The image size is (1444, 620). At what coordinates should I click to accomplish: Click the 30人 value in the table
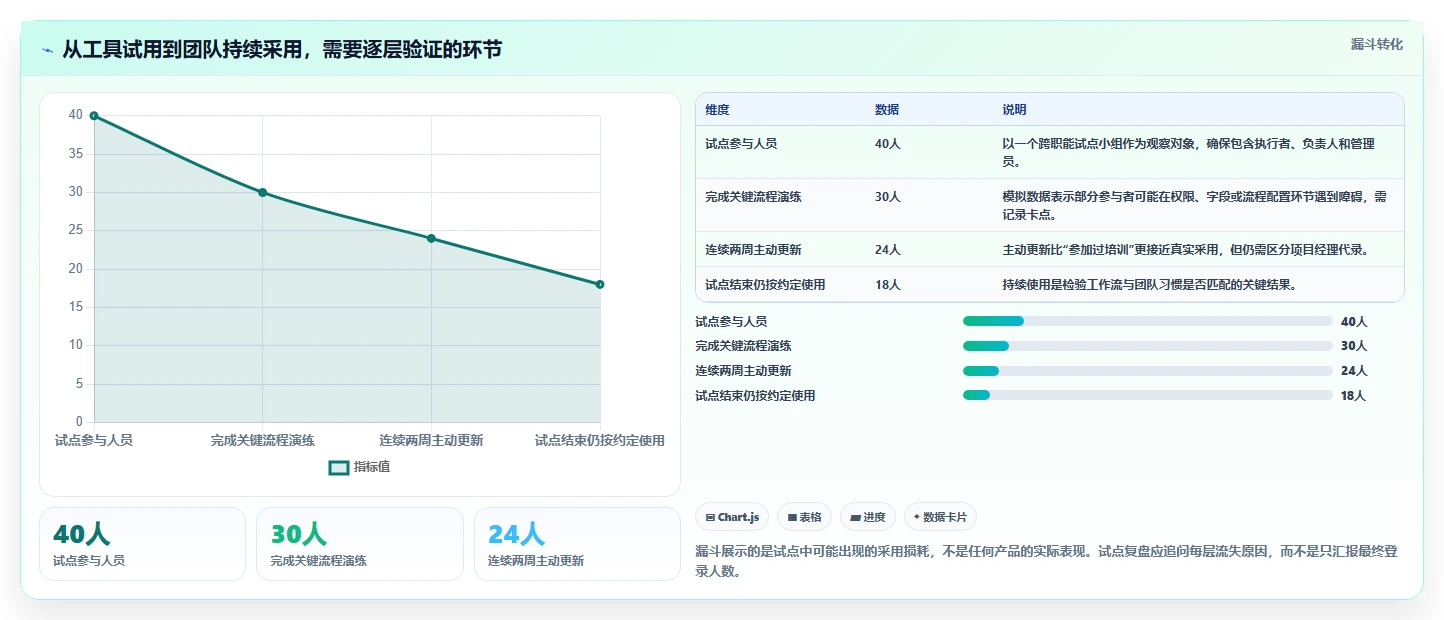(888, 197)
